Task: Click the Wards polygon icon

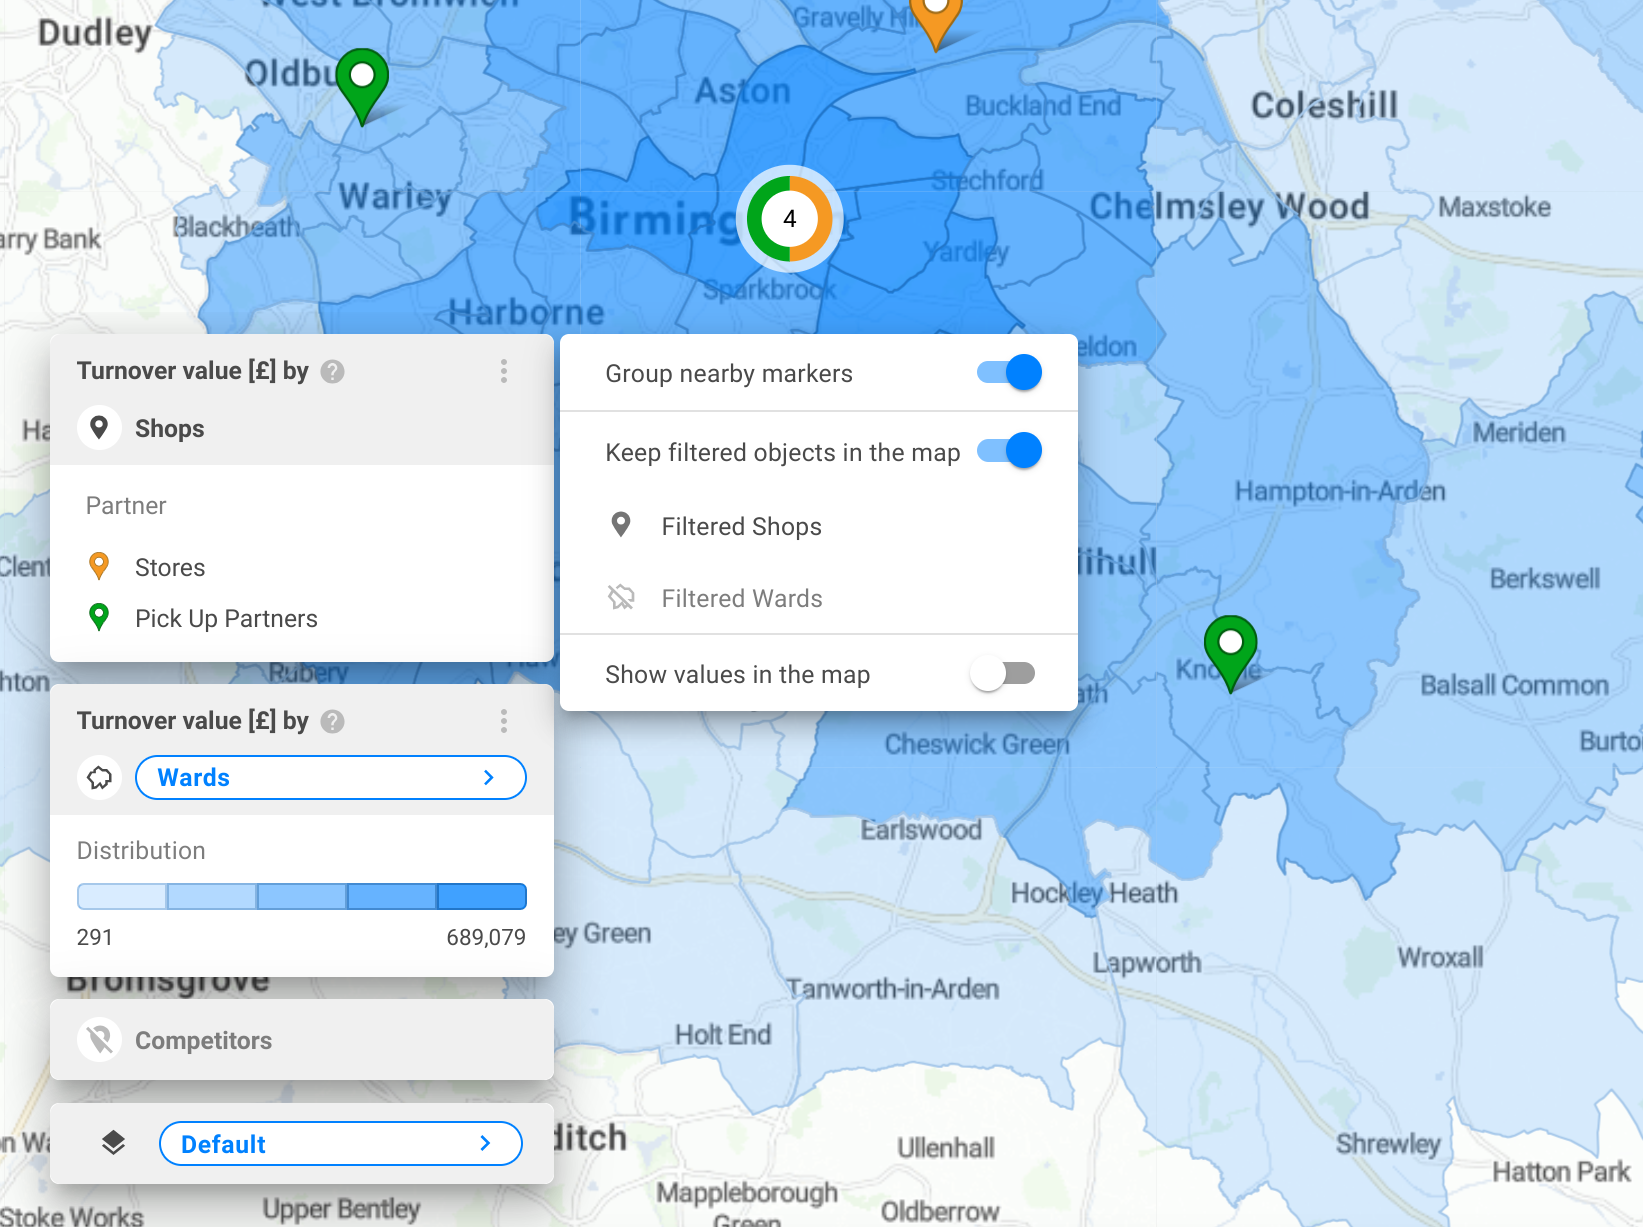Action: tap(100, 778)
